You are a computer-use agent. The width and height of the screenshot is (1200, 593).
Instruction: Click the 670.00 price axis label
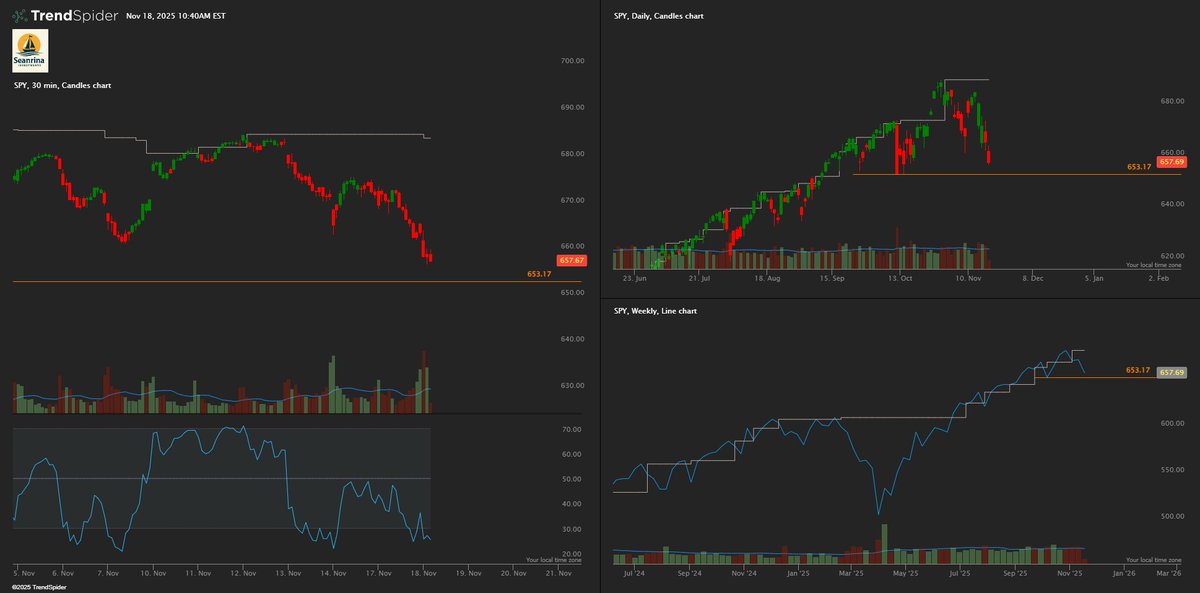pos(572,200)
